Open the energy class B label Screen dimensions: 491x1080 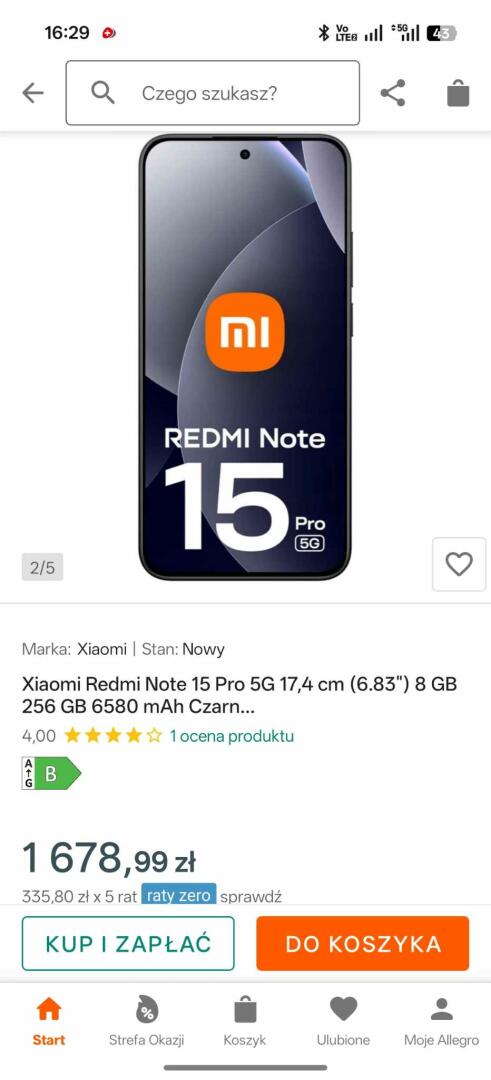pos(52,773)
